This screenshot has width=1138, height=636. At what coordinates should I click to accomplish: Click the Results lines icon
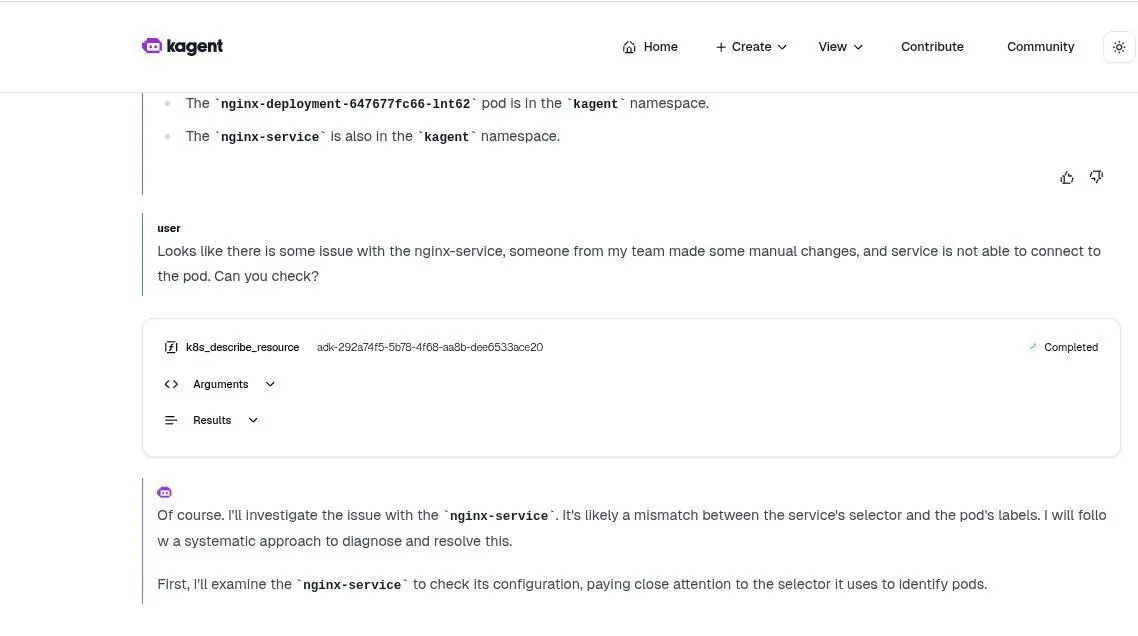click(x=171, y=420)
